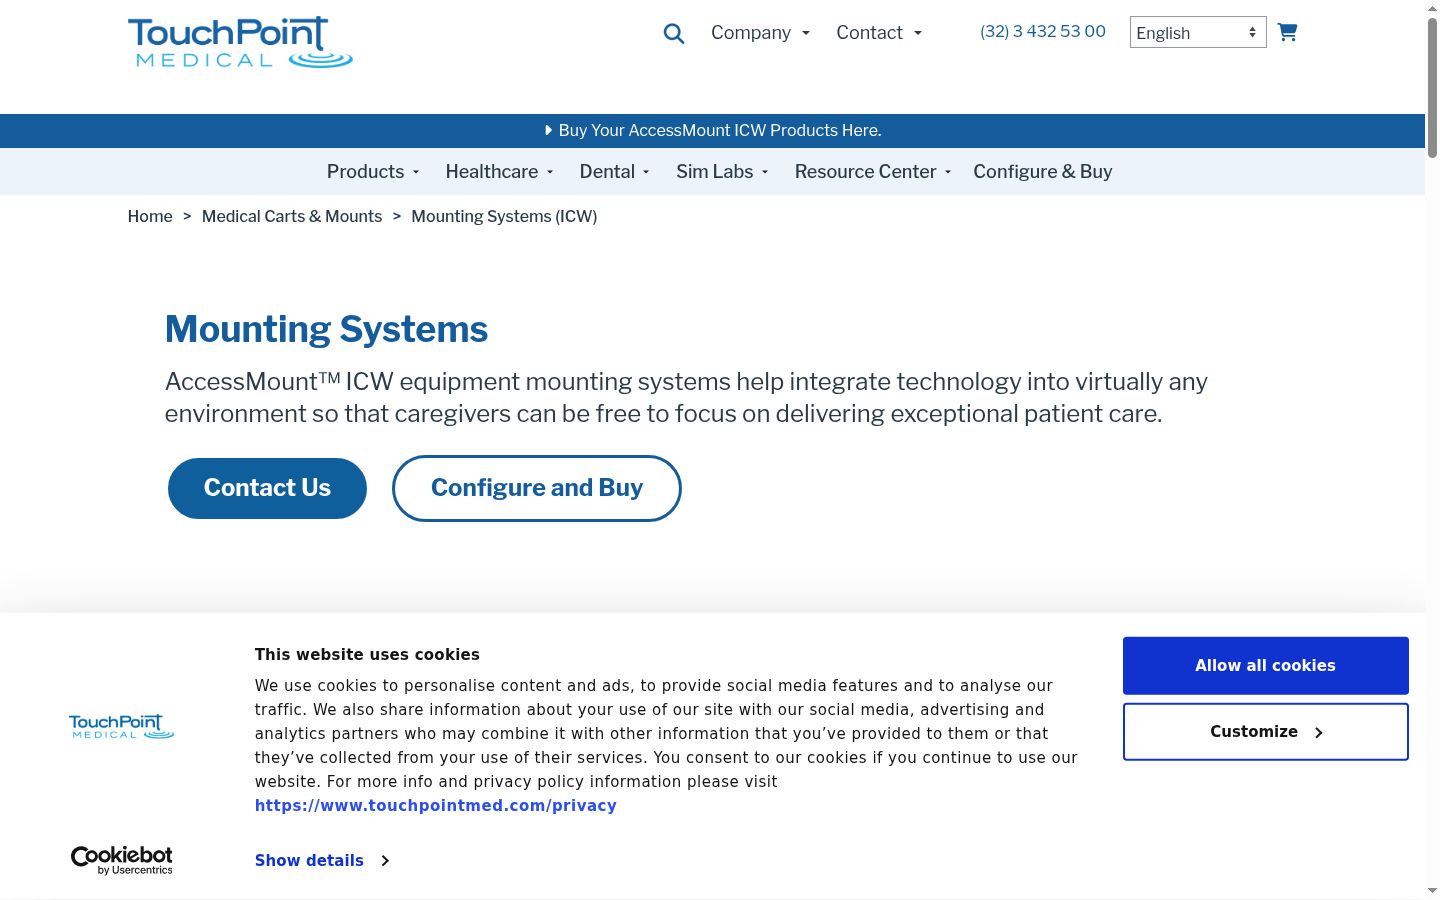The width and height of the screenshot is (1440, 900).
Task: Click the TouchPoint Medical header logo
Action: 240,42
